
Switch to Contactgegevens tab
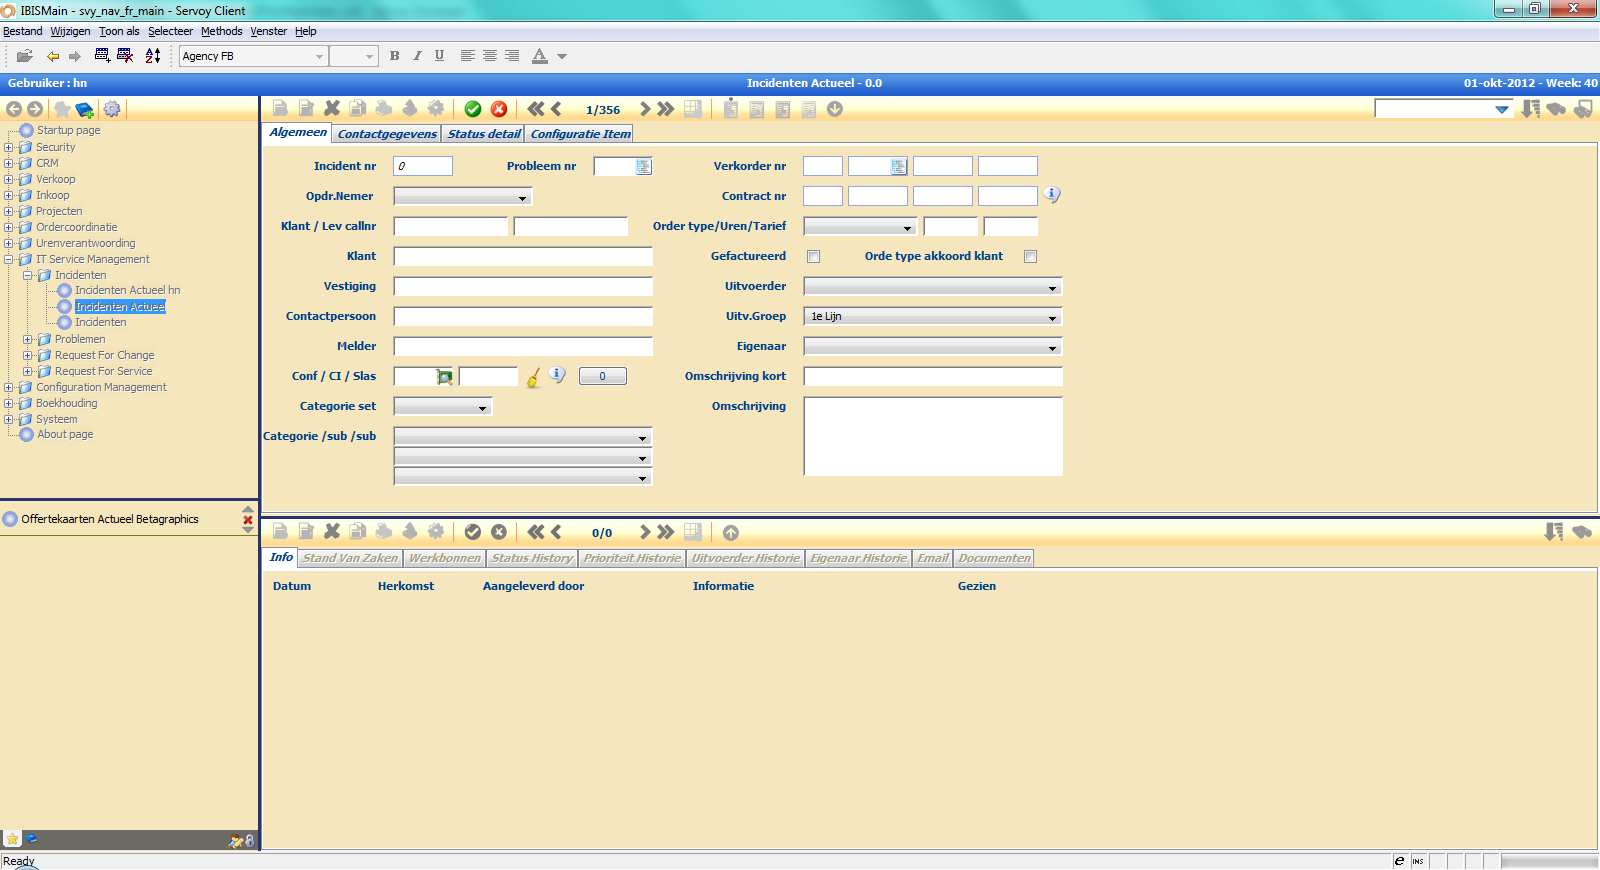pyautogui.click(x=387, y=134)
